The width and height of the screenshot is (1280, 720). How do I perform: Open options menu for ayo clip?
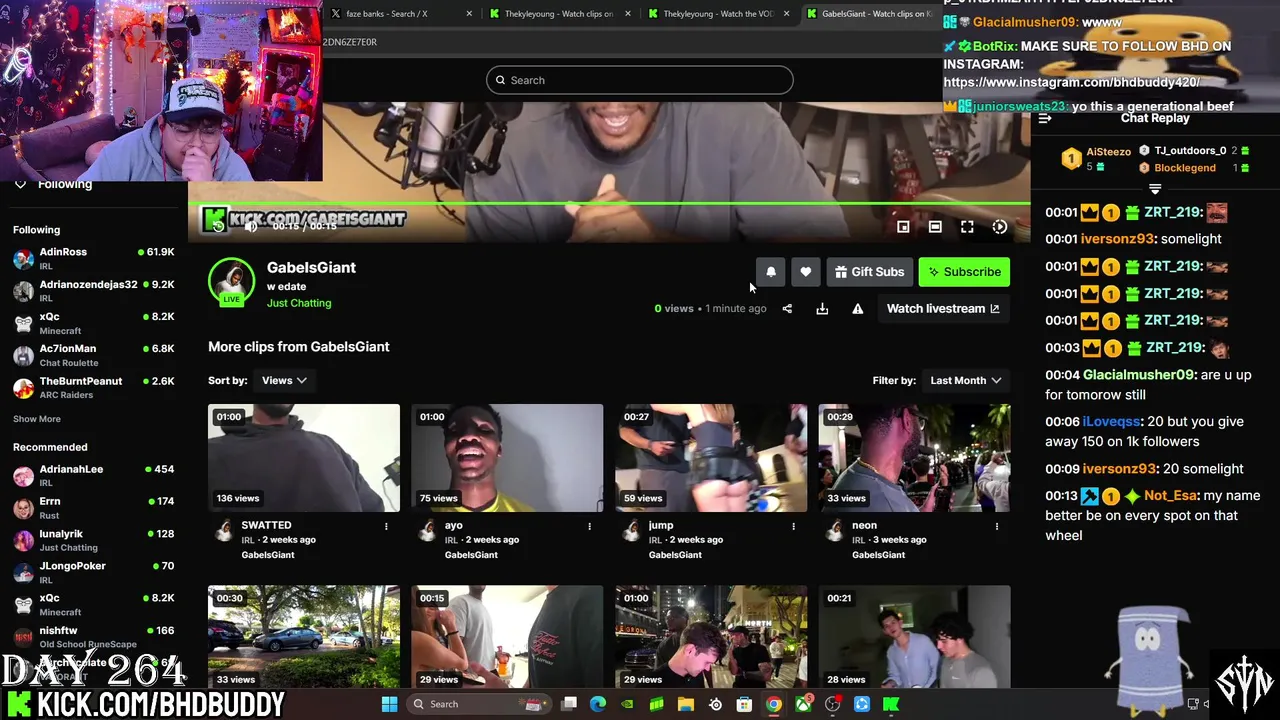589,526
